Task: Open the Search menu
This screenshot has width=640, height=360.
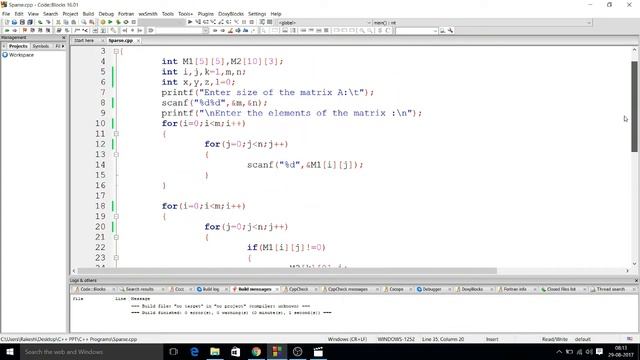Action: [x=51, y=14]
